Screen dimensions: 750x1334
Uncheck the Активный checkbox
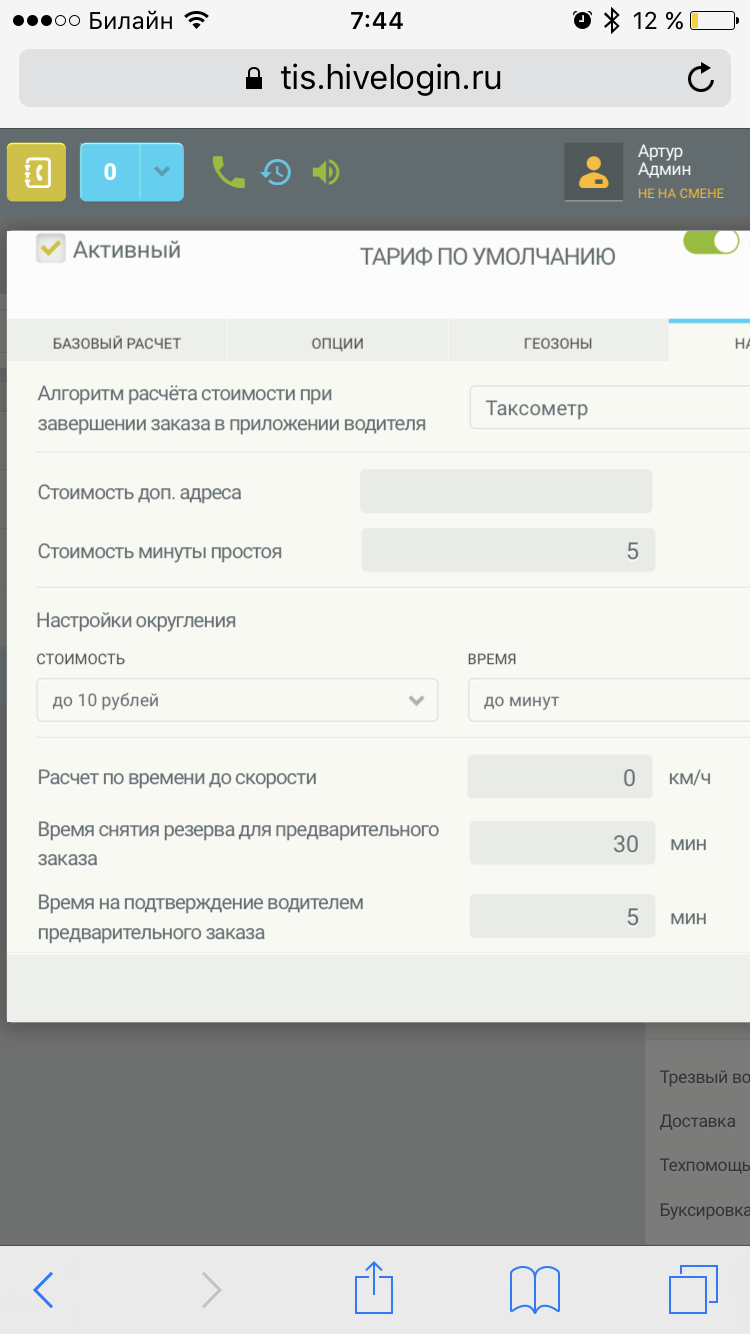pos(51,249)
